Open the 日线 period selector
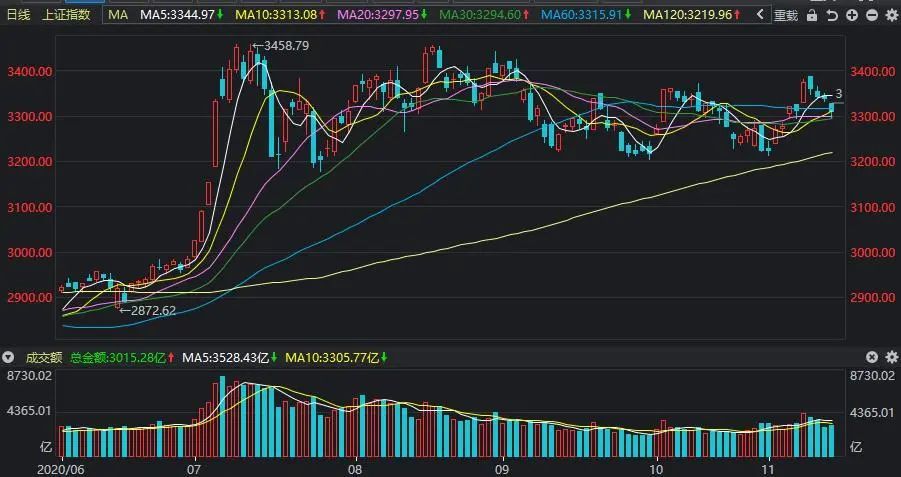The height and width of the screenshot is (477, 901). click(x=18, y=15)
